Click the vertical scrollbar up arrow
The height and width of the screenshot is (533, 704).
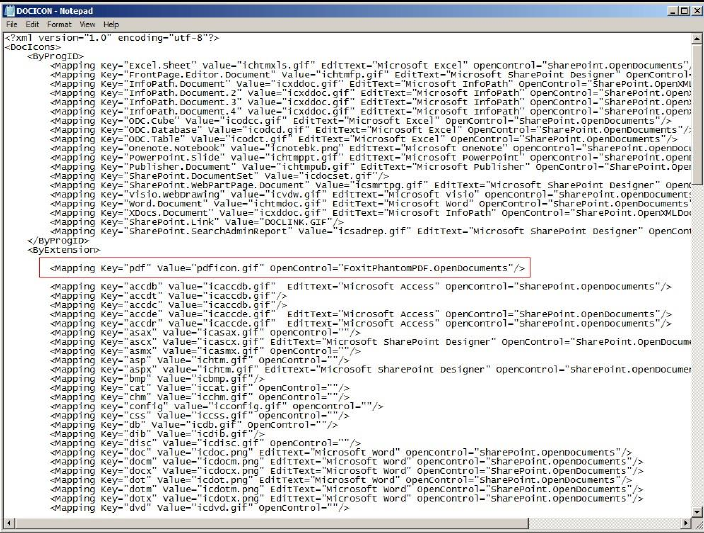696,39
